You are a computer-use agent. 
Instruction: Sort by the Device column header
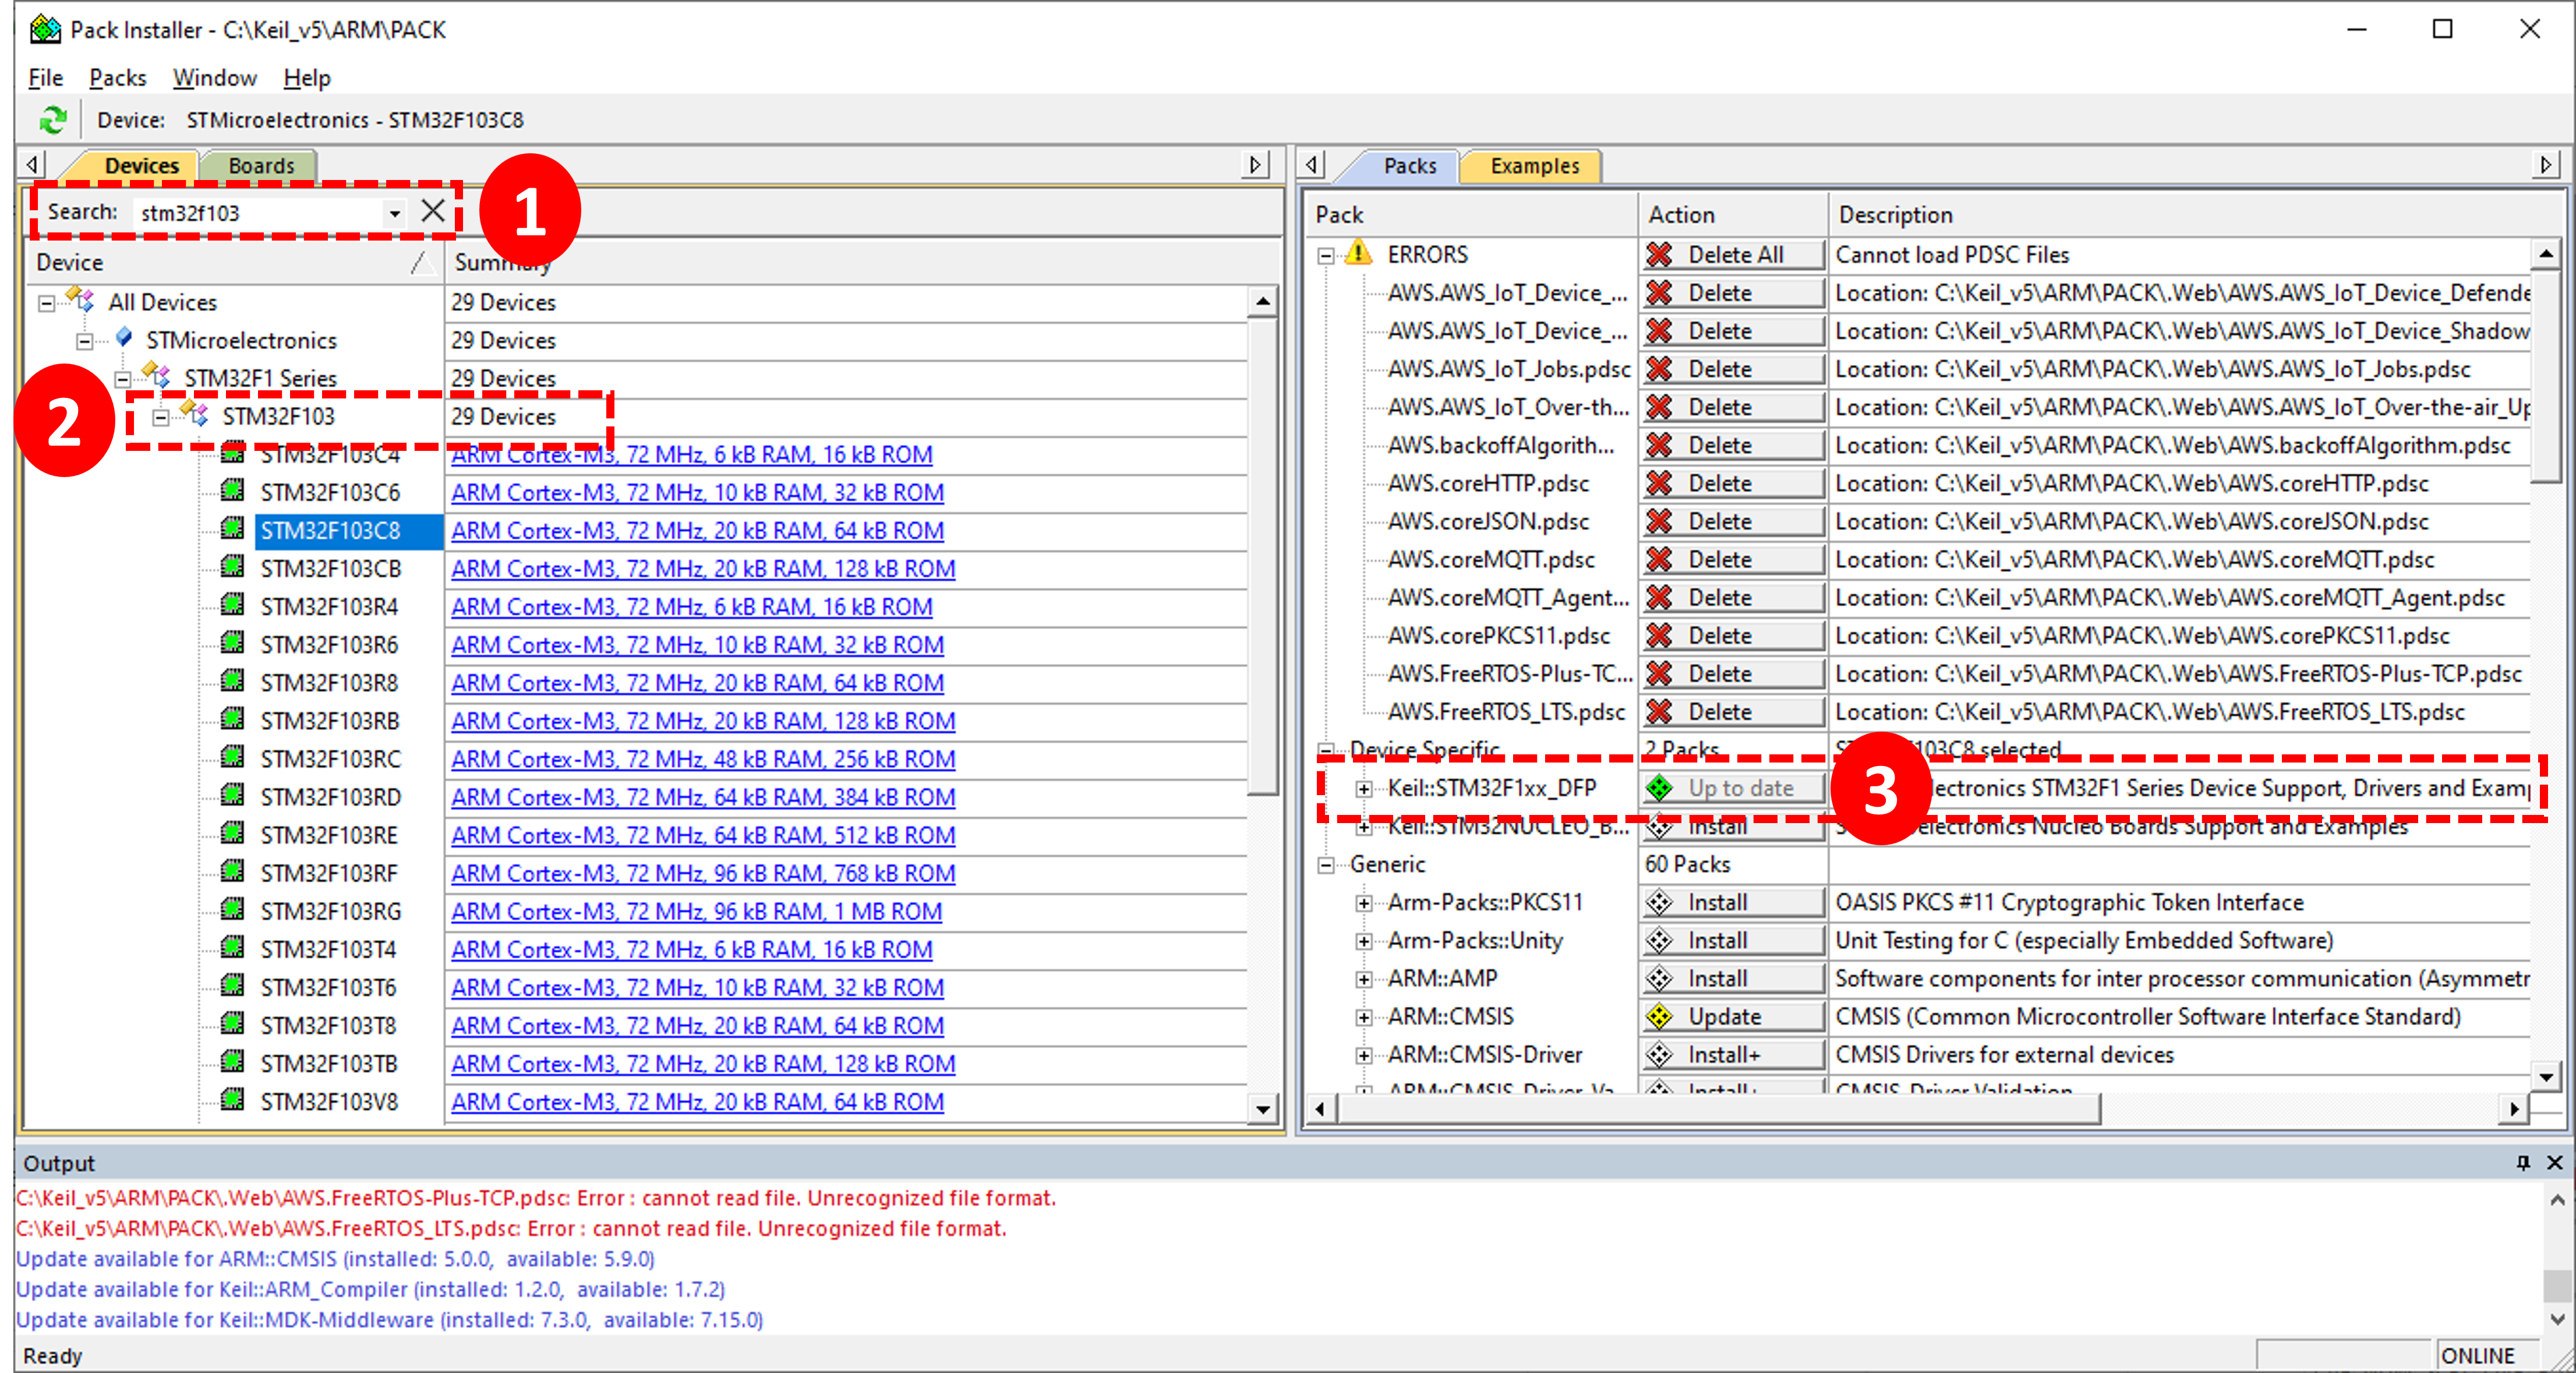coord(235,263)
